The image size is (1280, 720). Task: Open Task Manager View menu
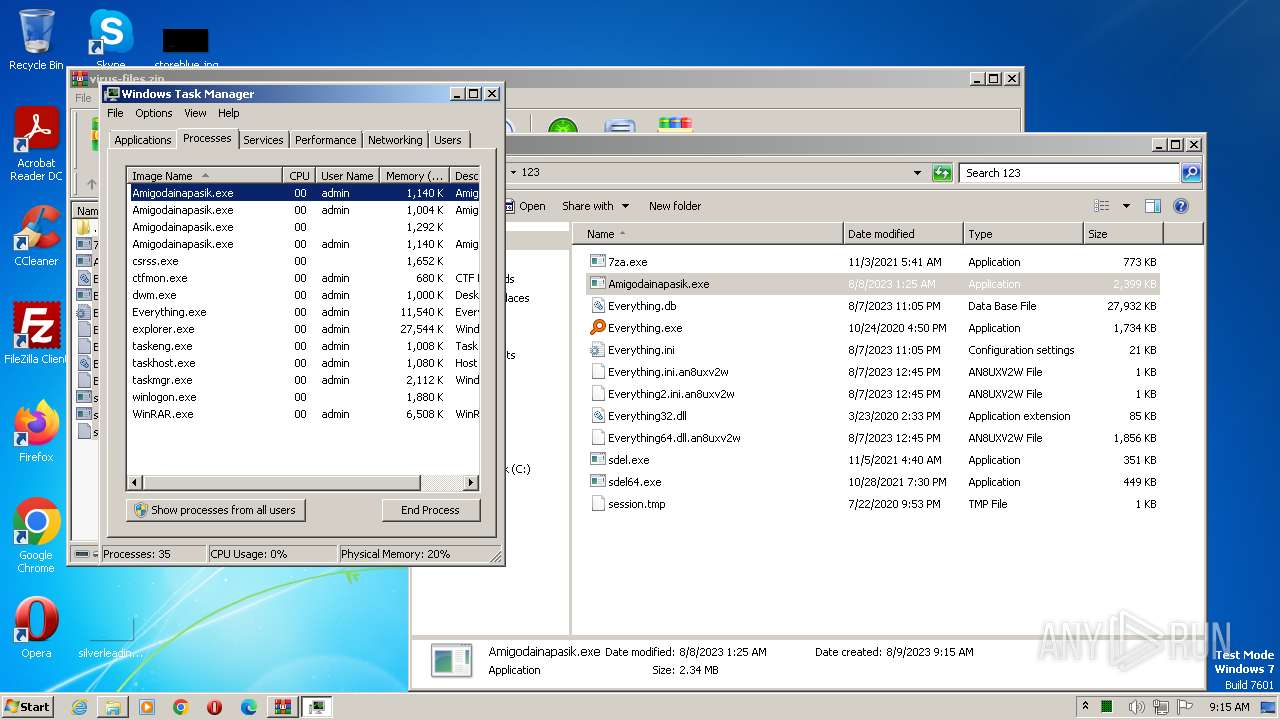195,113
